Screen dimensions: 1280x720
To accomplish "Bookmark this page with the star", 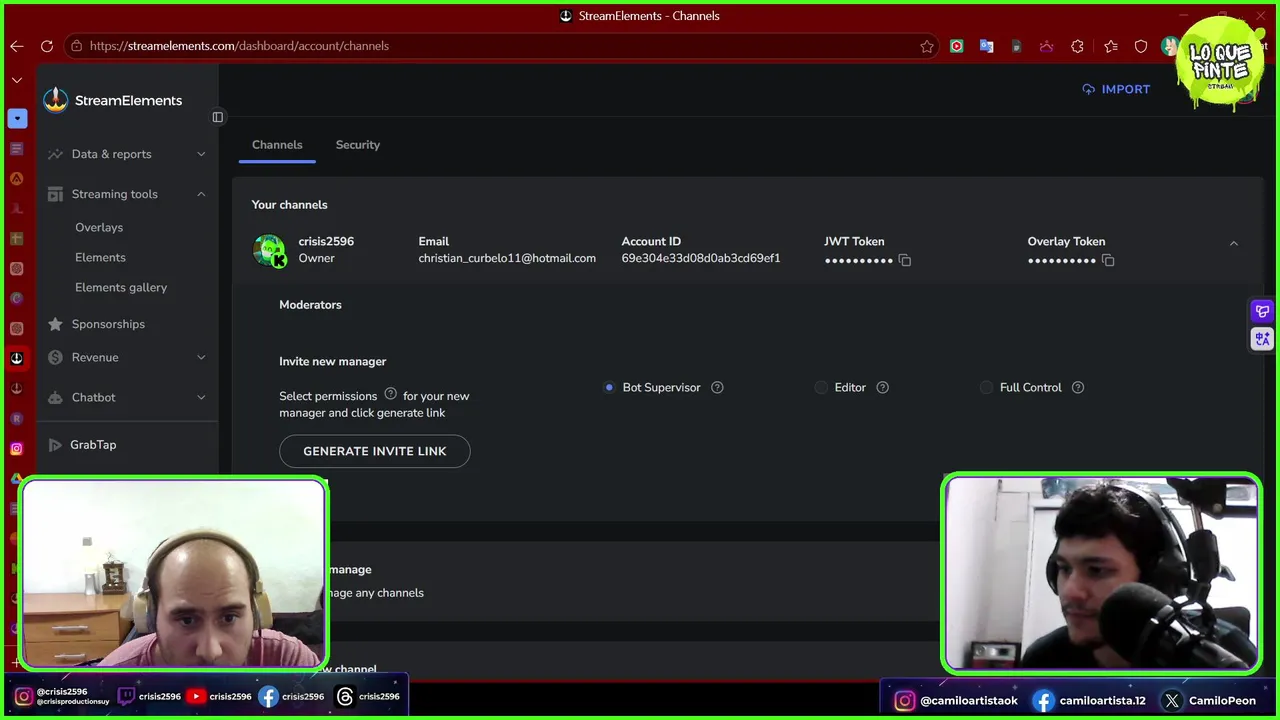I will [x=927, y=46].
